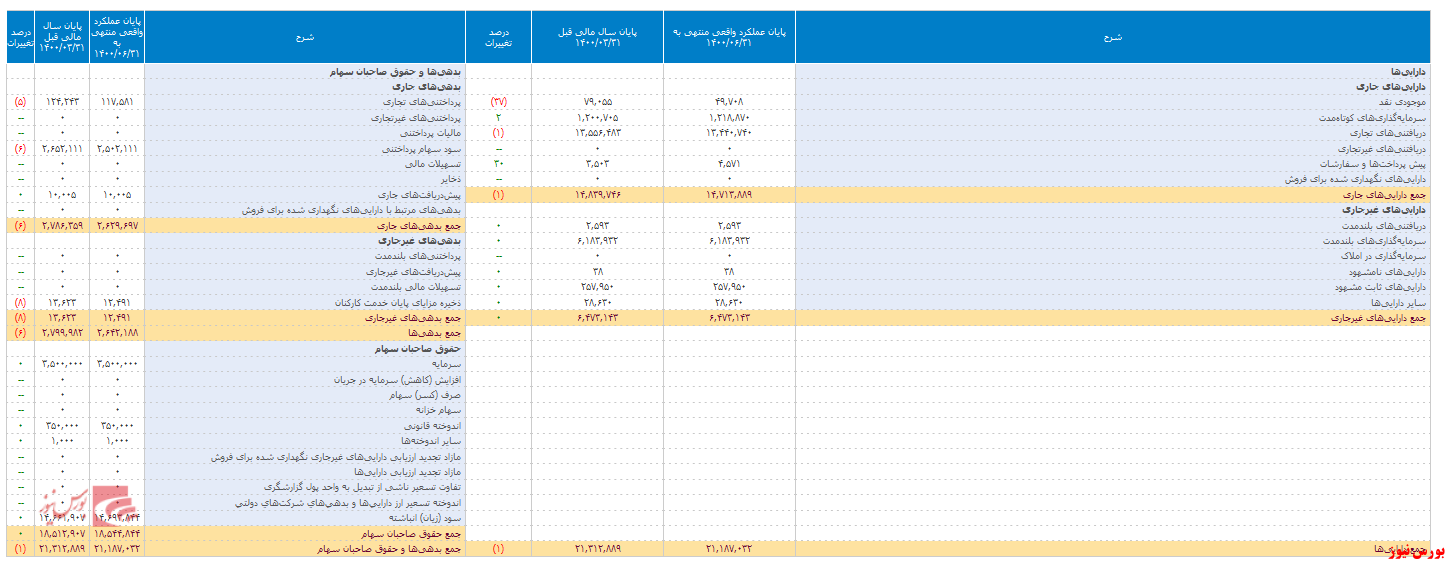
Task: Click assets-side grand total ۲۱,۱۸۷,۰۳۲
Action: pyautogui.click(x=729, y=549)
